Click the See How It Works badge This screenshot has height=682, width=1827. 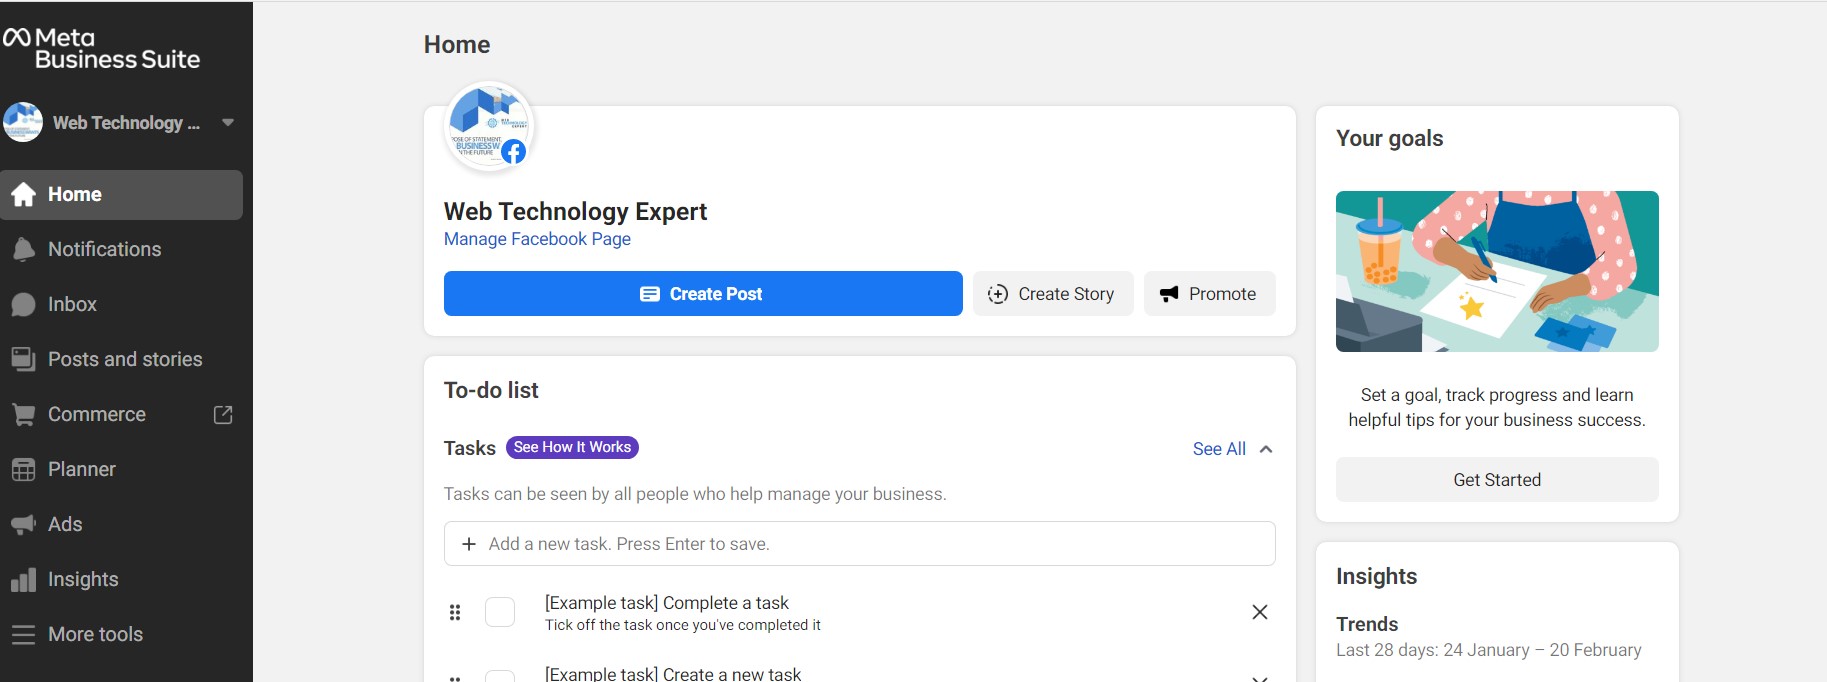[x=572, y=447]
